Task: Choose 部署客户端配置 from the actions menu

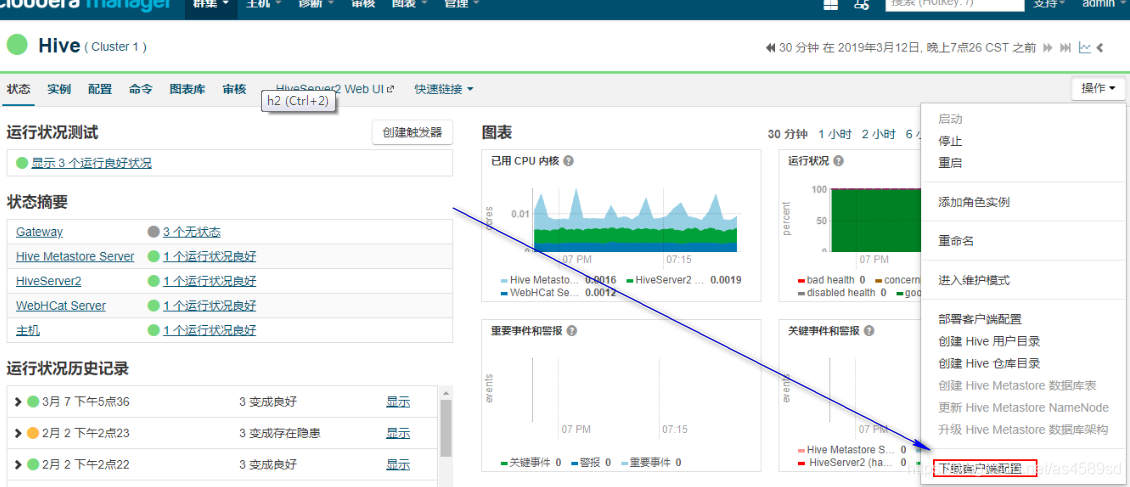Action: tap(980, 319)
